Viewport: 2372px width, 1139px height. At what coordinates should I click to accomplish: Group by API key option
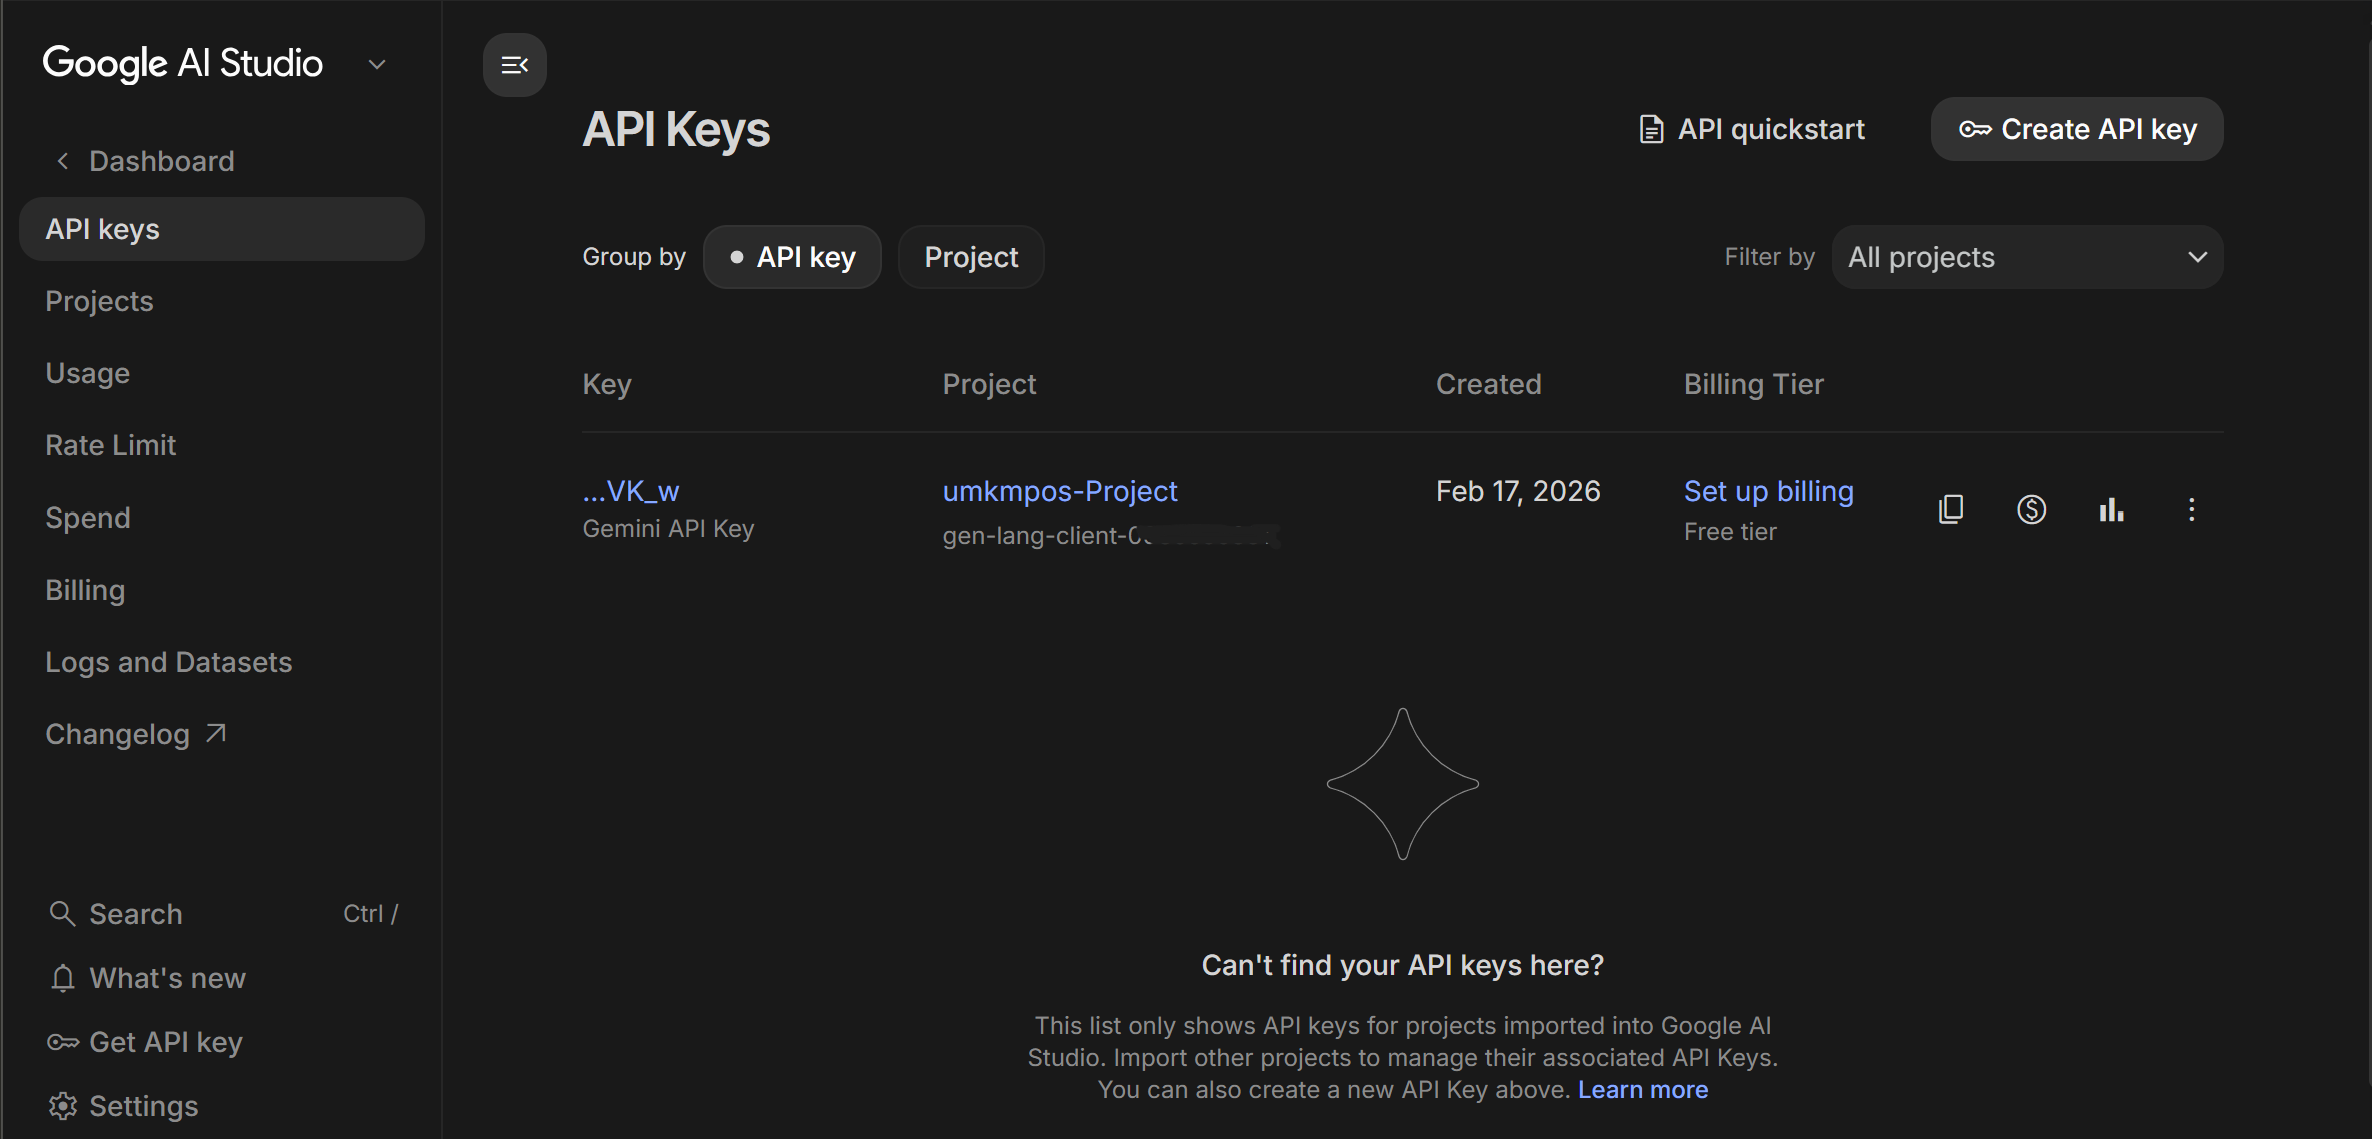coord(792,257)
